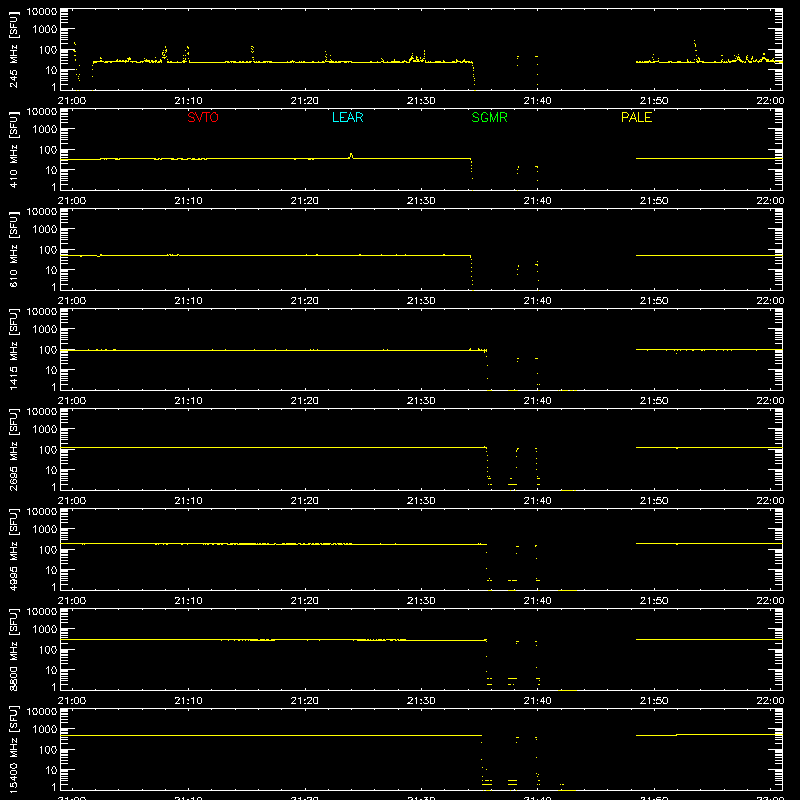Select the 610 MHz [SFU] axis title
The height and width of the screenshot is (800, 800).
13,250
